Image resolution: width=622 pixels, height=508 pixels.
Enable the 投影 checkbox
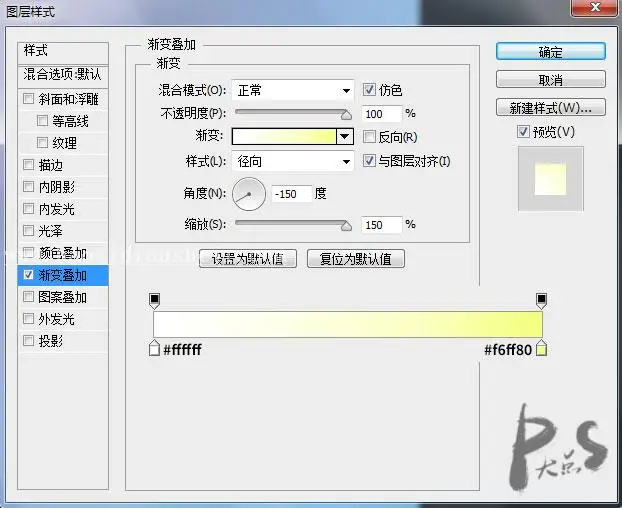[x=29, y=340]
